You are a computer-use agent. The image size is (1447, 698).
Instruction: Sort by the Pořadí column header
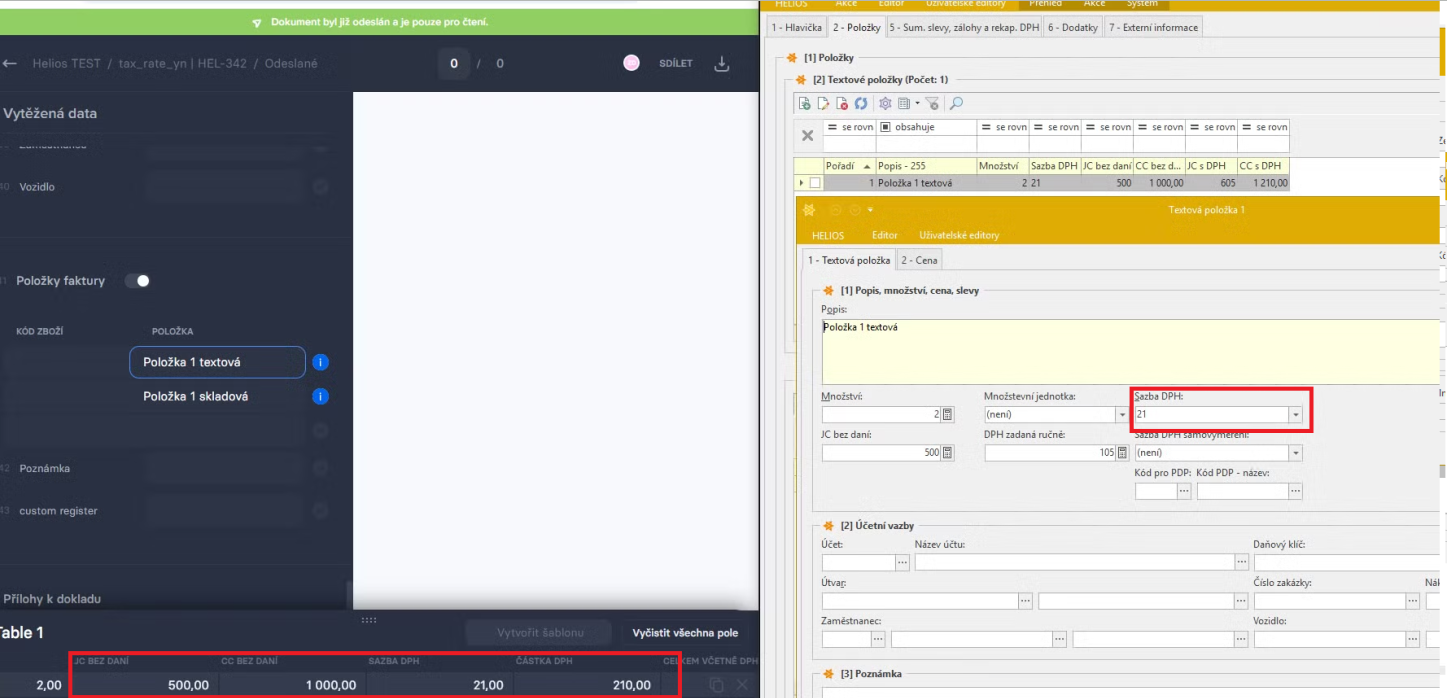[848, 166]
